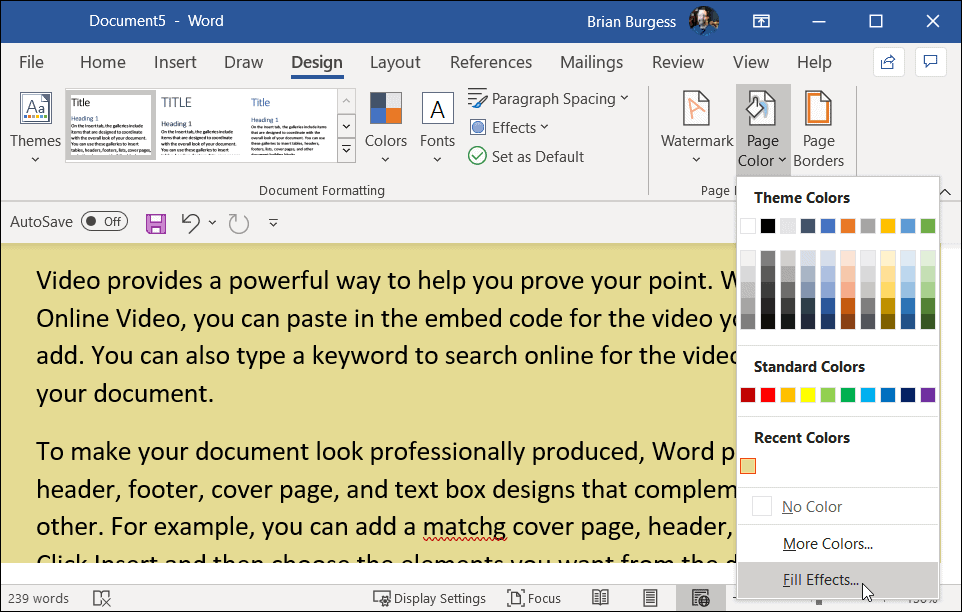
Task: Click Brian Burgess account picture
Action: coord(703,21)
